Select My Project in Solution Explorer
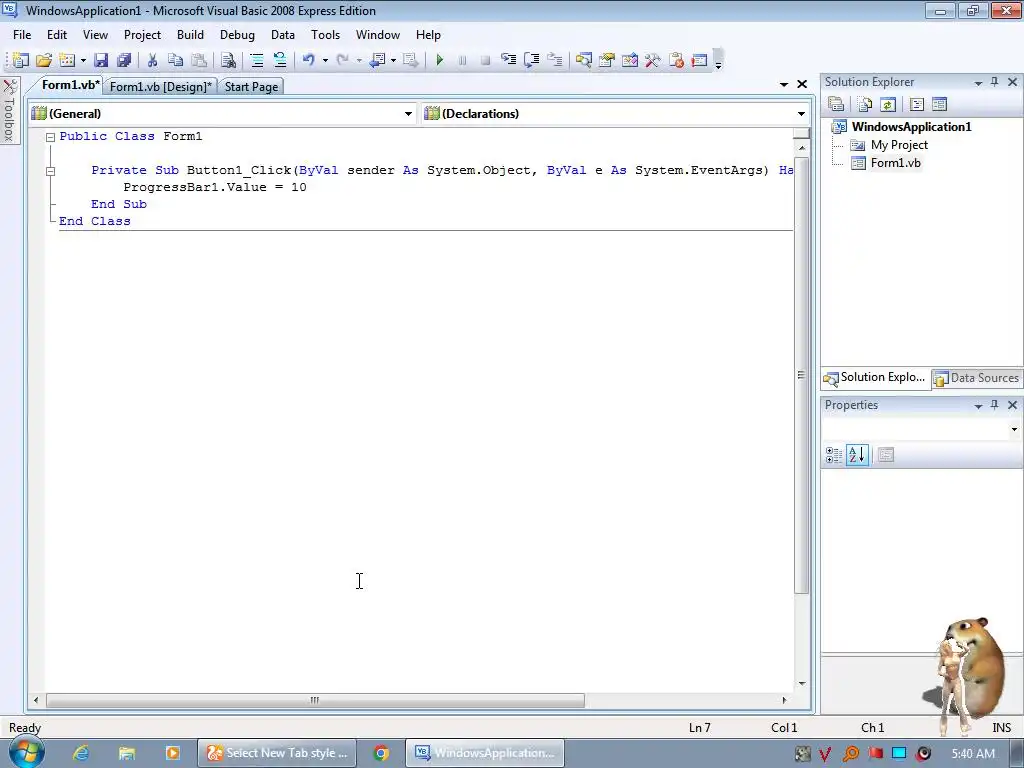The height and width of the screenshot is (768, 1024). [x=899, y=145]
